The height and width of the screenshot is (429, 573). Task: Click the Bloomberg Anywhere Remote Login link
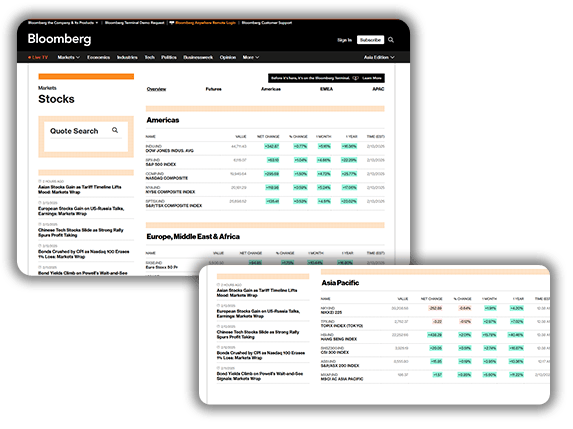point(205,23)
